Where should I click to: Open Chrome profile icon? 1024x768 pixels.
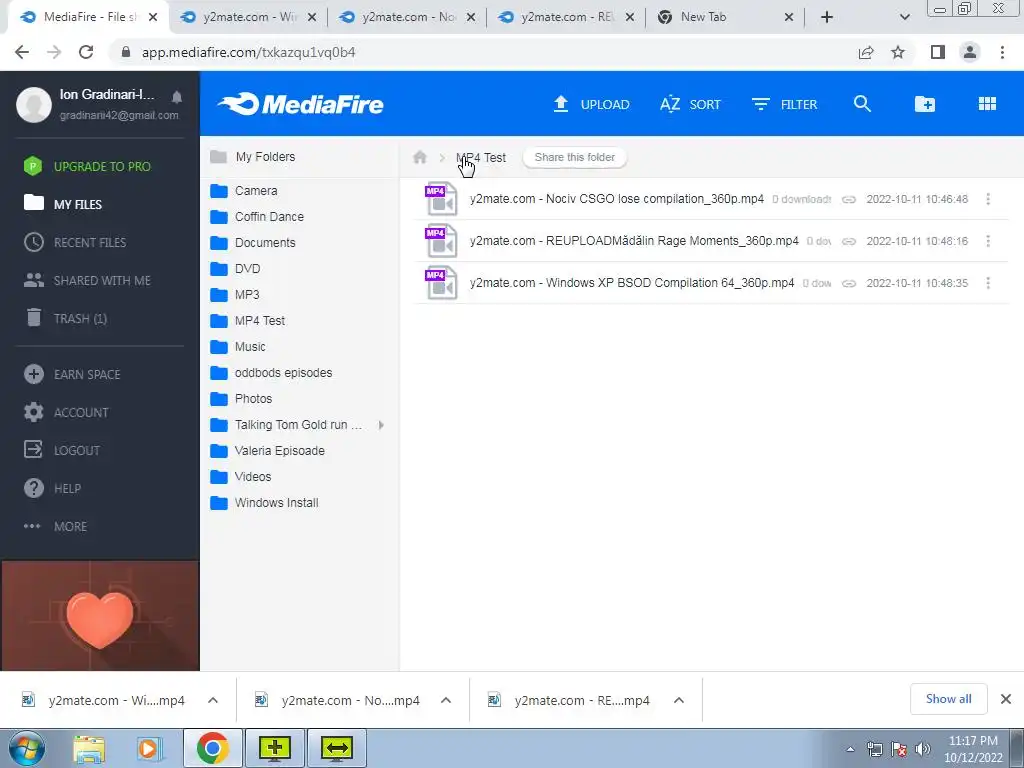pyautogui.click(x=970, y=52)
